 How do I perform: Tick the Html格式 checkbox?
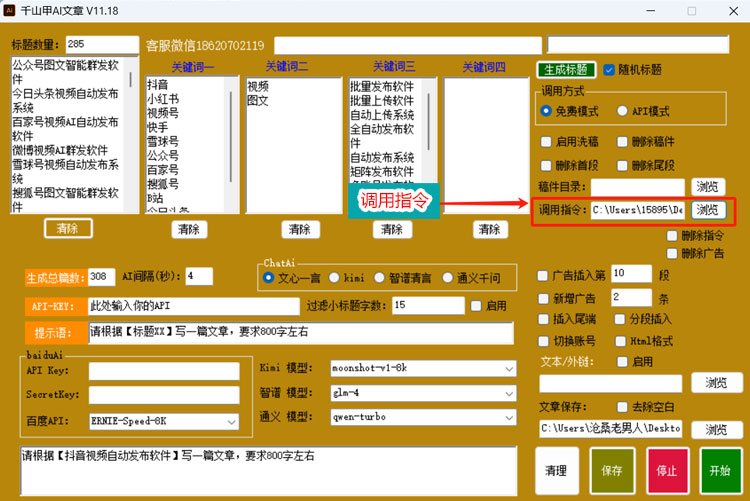click(x=620, y=341)
